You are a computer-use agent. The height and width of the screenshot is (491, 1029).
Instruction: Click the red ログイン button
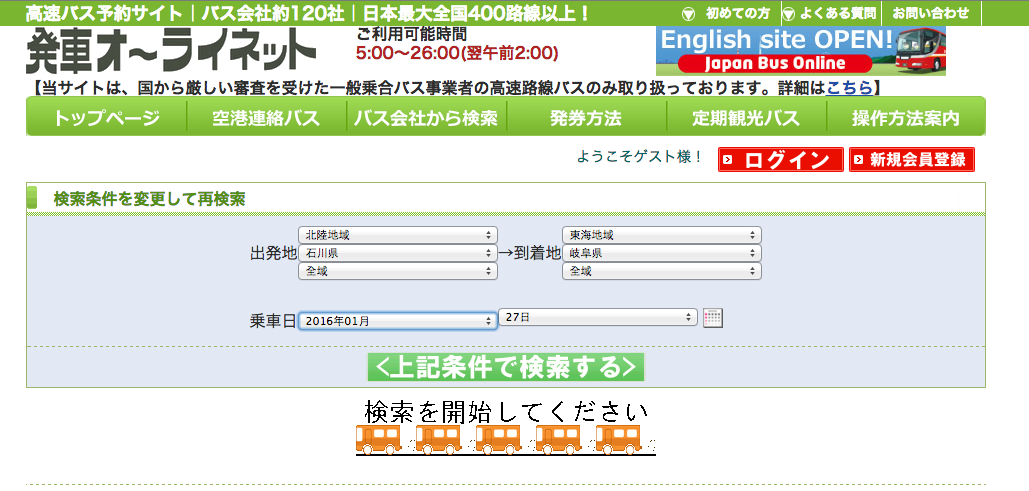coord(781,160)
